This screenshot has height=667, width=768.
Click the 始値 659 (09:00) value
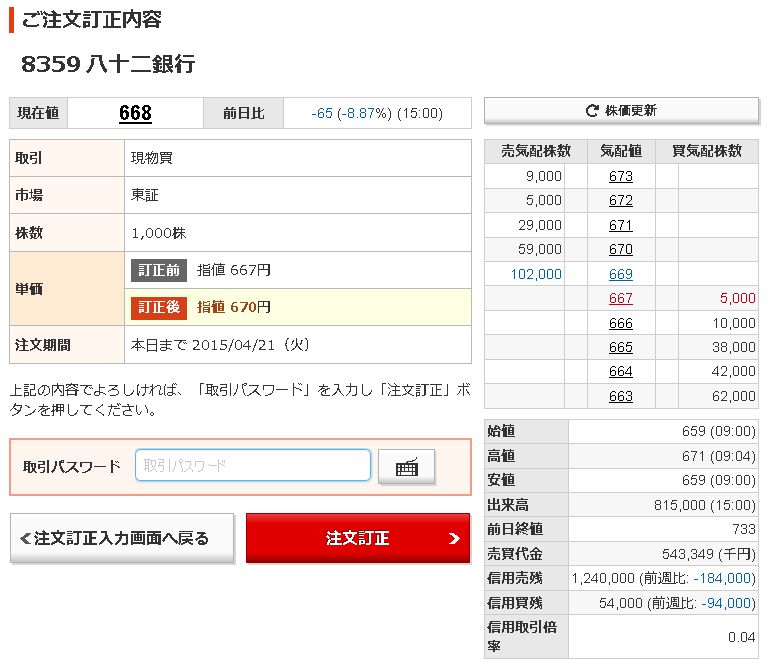tap(719, 431)
